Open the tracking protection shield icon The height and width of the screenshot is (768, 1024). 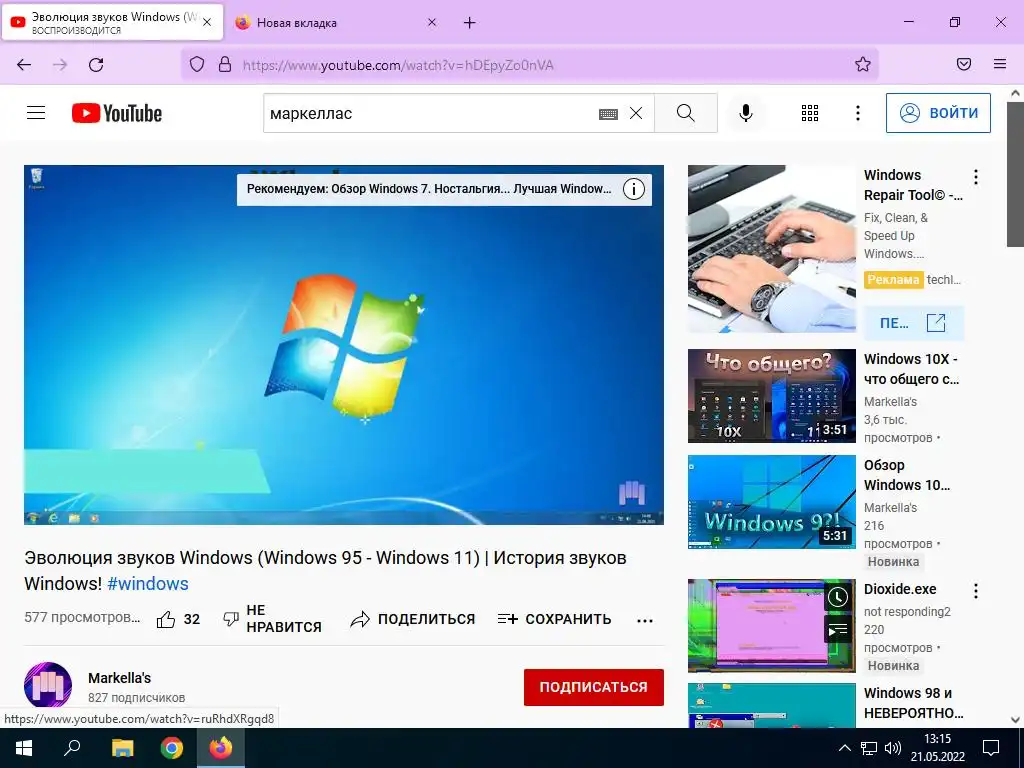click(x=197, y=65)
